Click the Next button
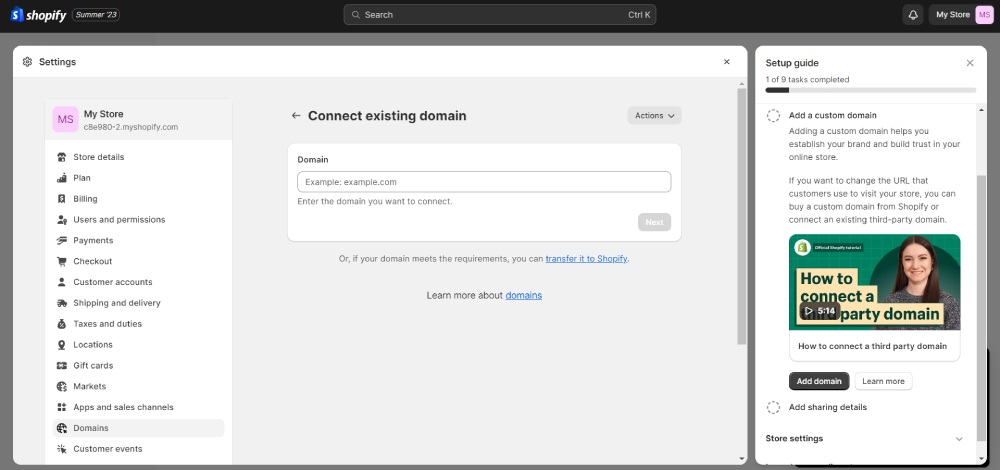1000x470 pixels. click(x=654, y=222)
